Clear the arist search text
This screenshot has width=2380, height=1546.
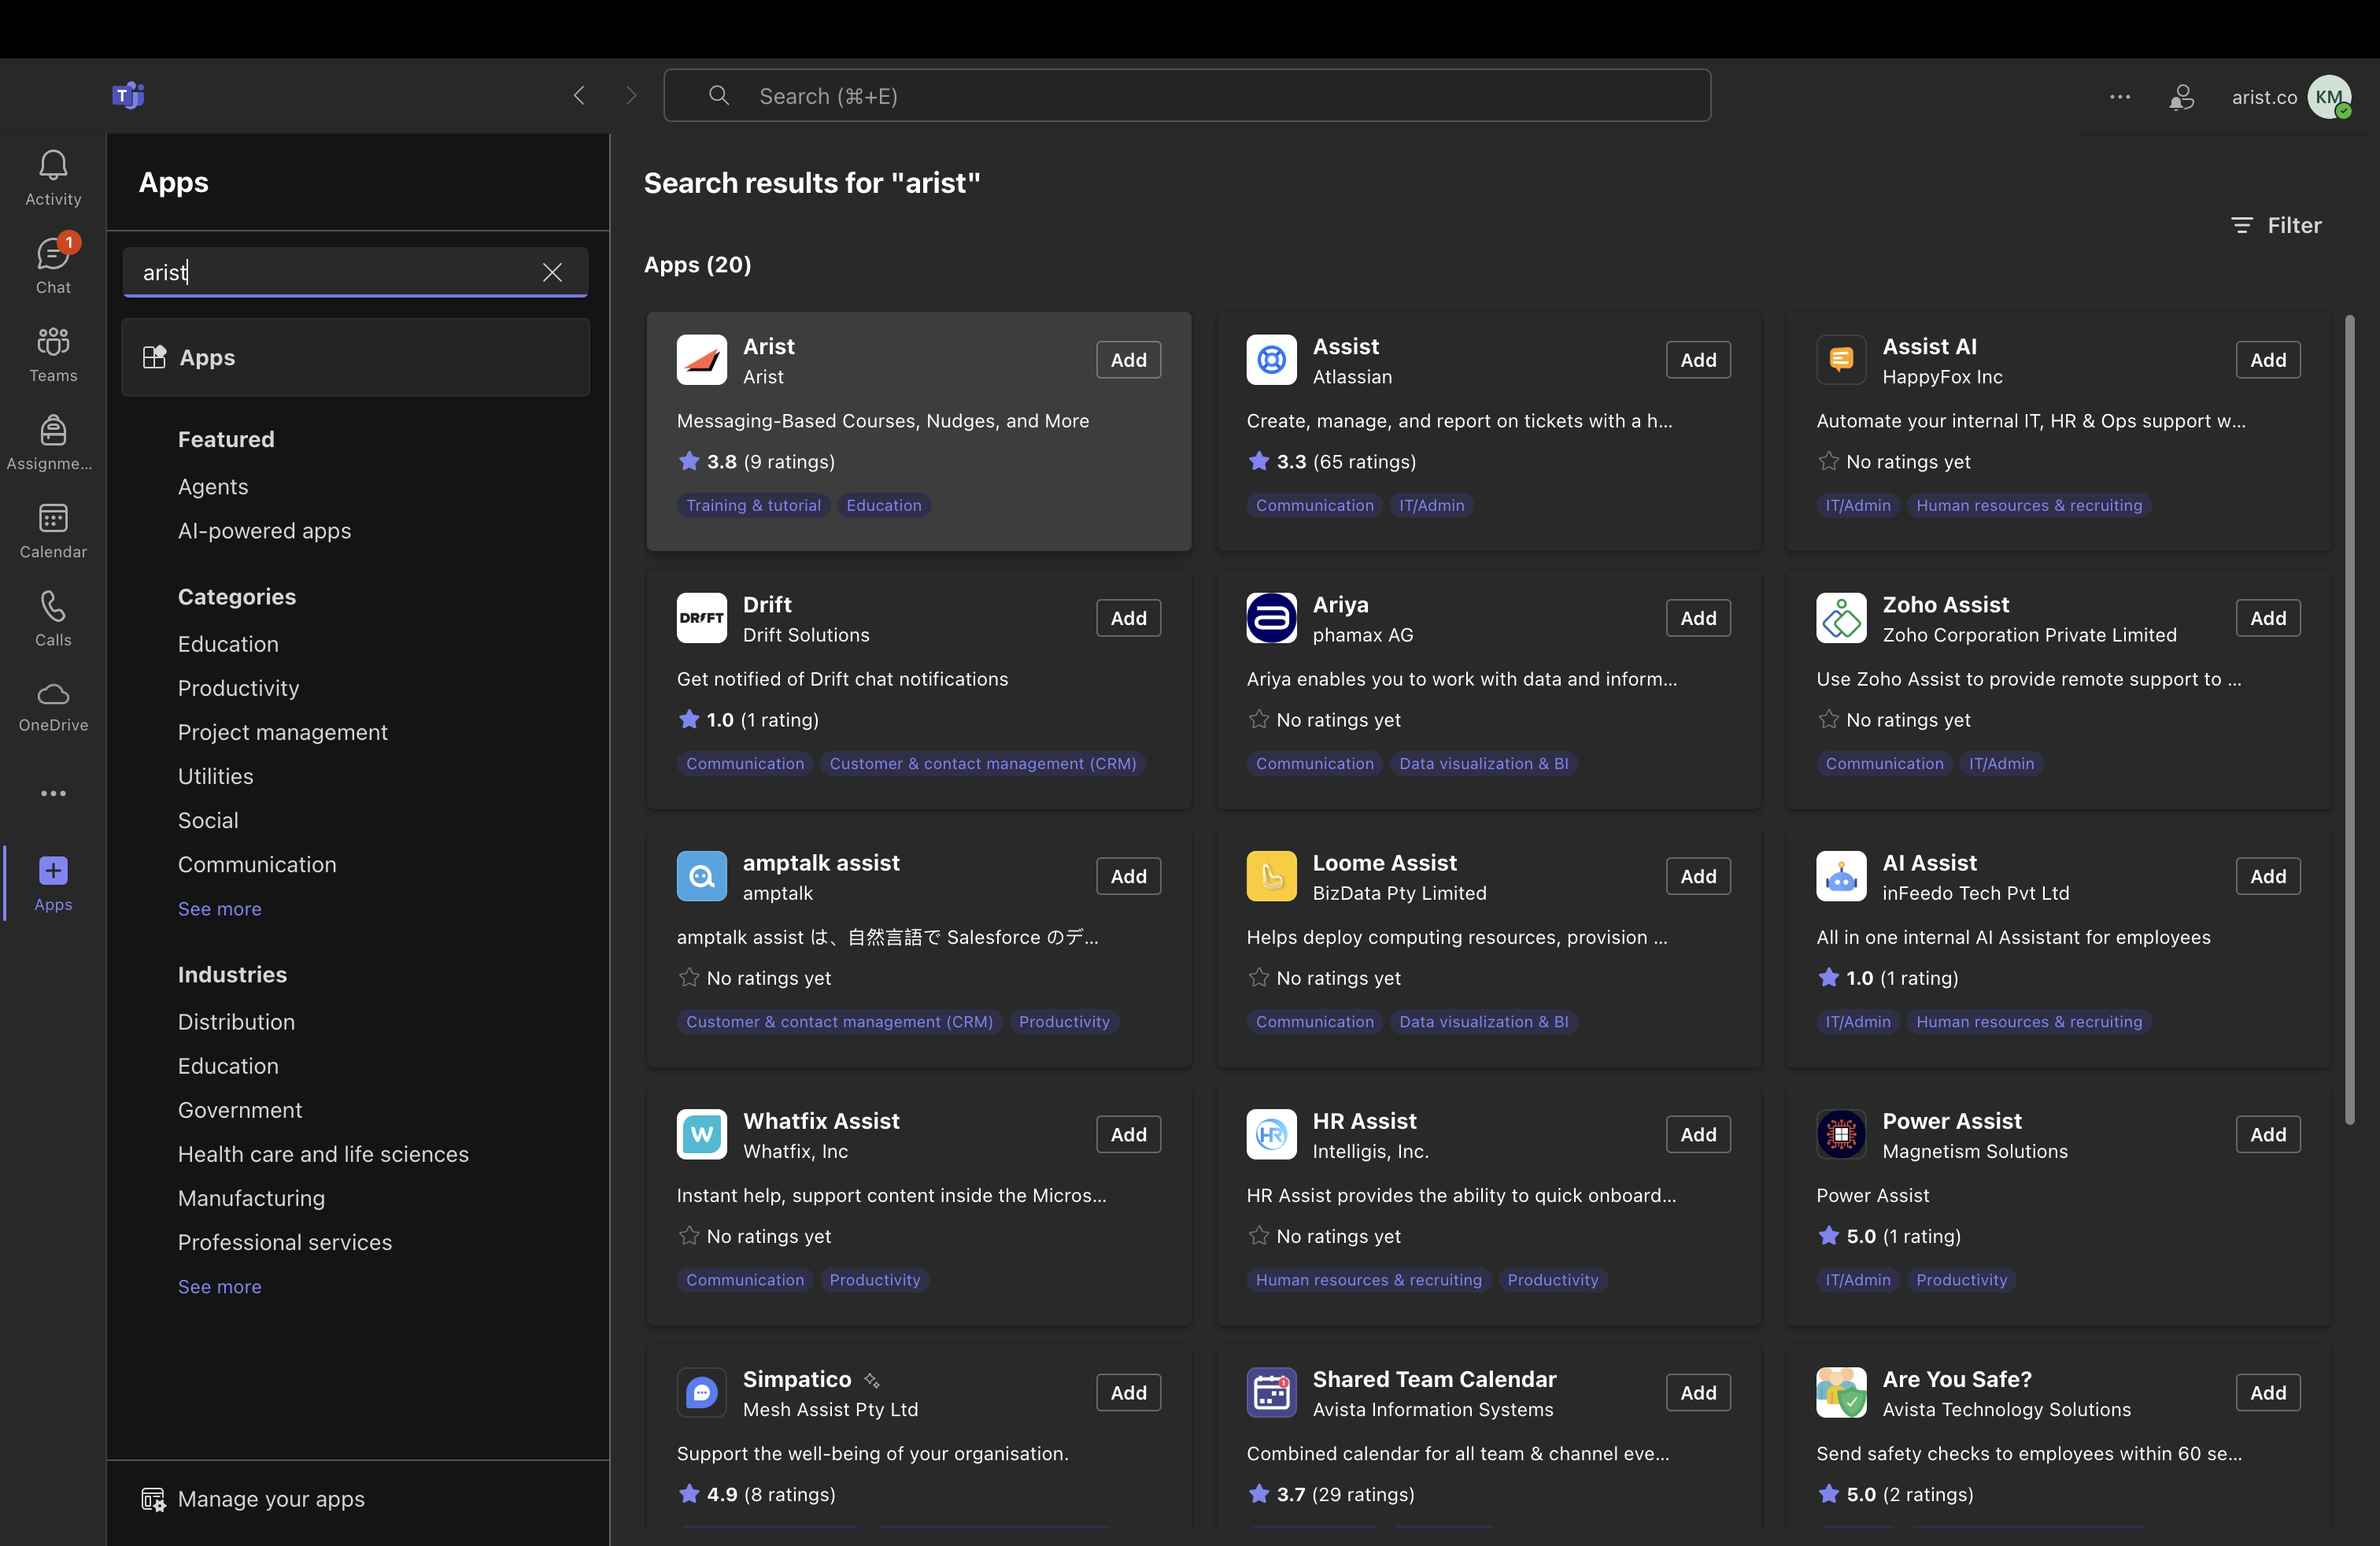[x=552, y=272]
